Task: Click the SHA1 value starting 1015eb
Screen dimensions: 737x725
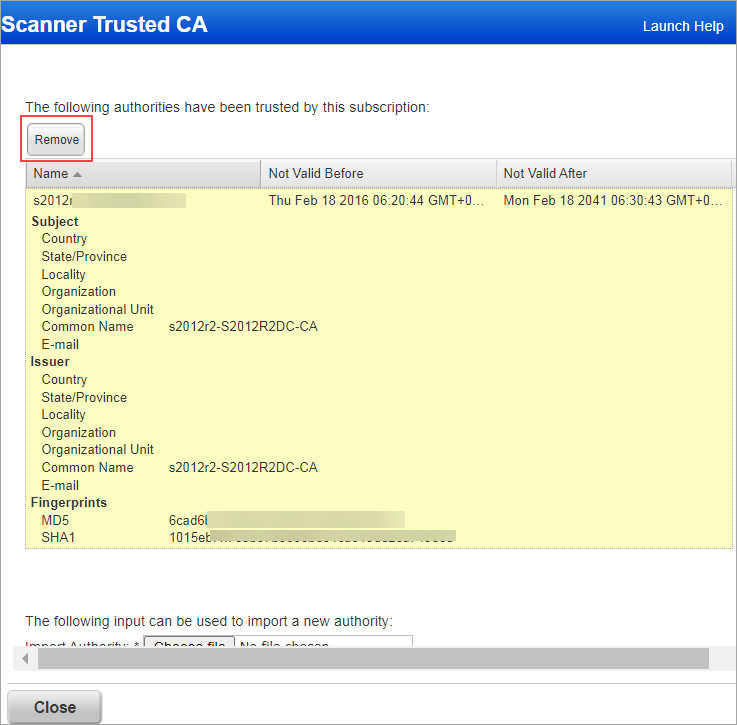Action: pyautogui.click(x=312, y=537)
